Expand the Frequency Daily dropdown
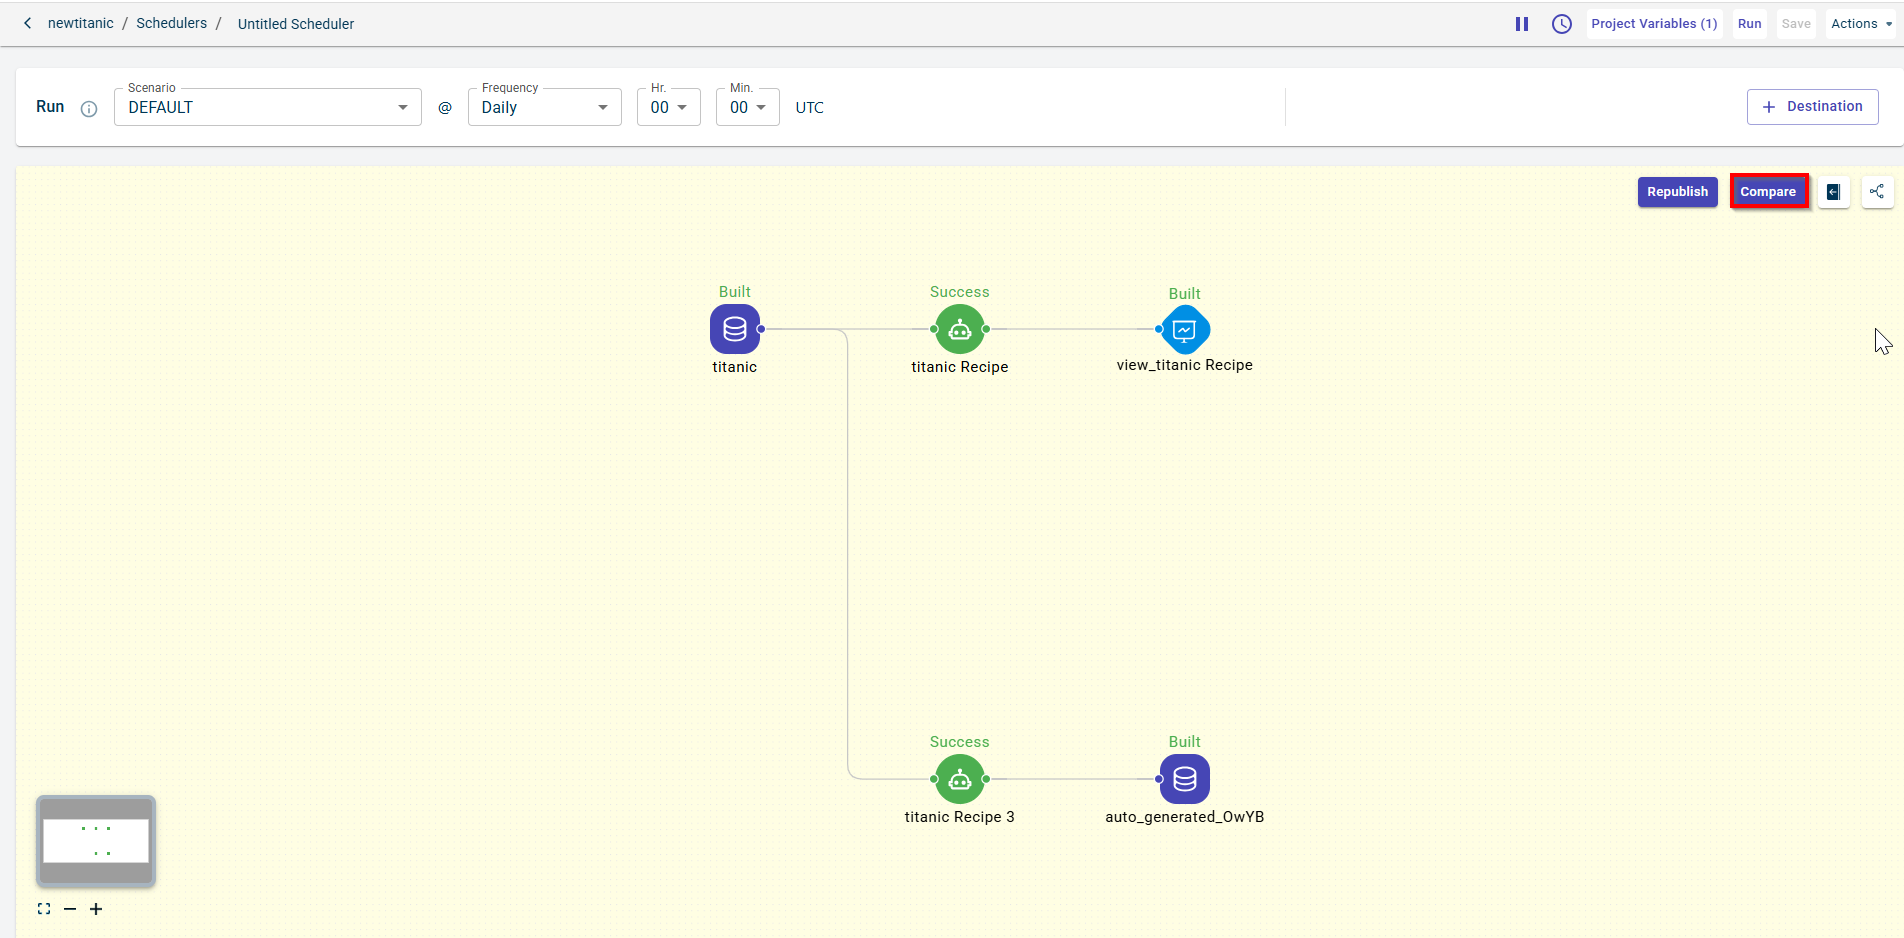Screen dimensions: 1904x938 pyautogui.click(x=544, y=108)
